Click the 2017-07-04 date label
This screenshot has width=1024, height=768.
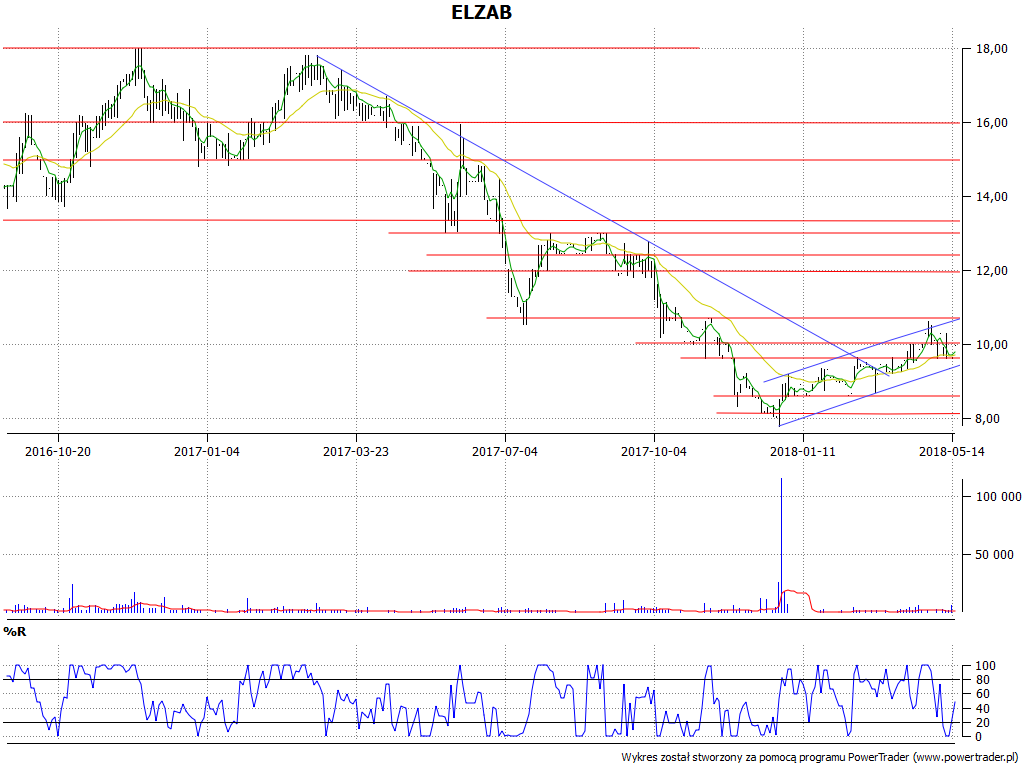tap(505, 451)
